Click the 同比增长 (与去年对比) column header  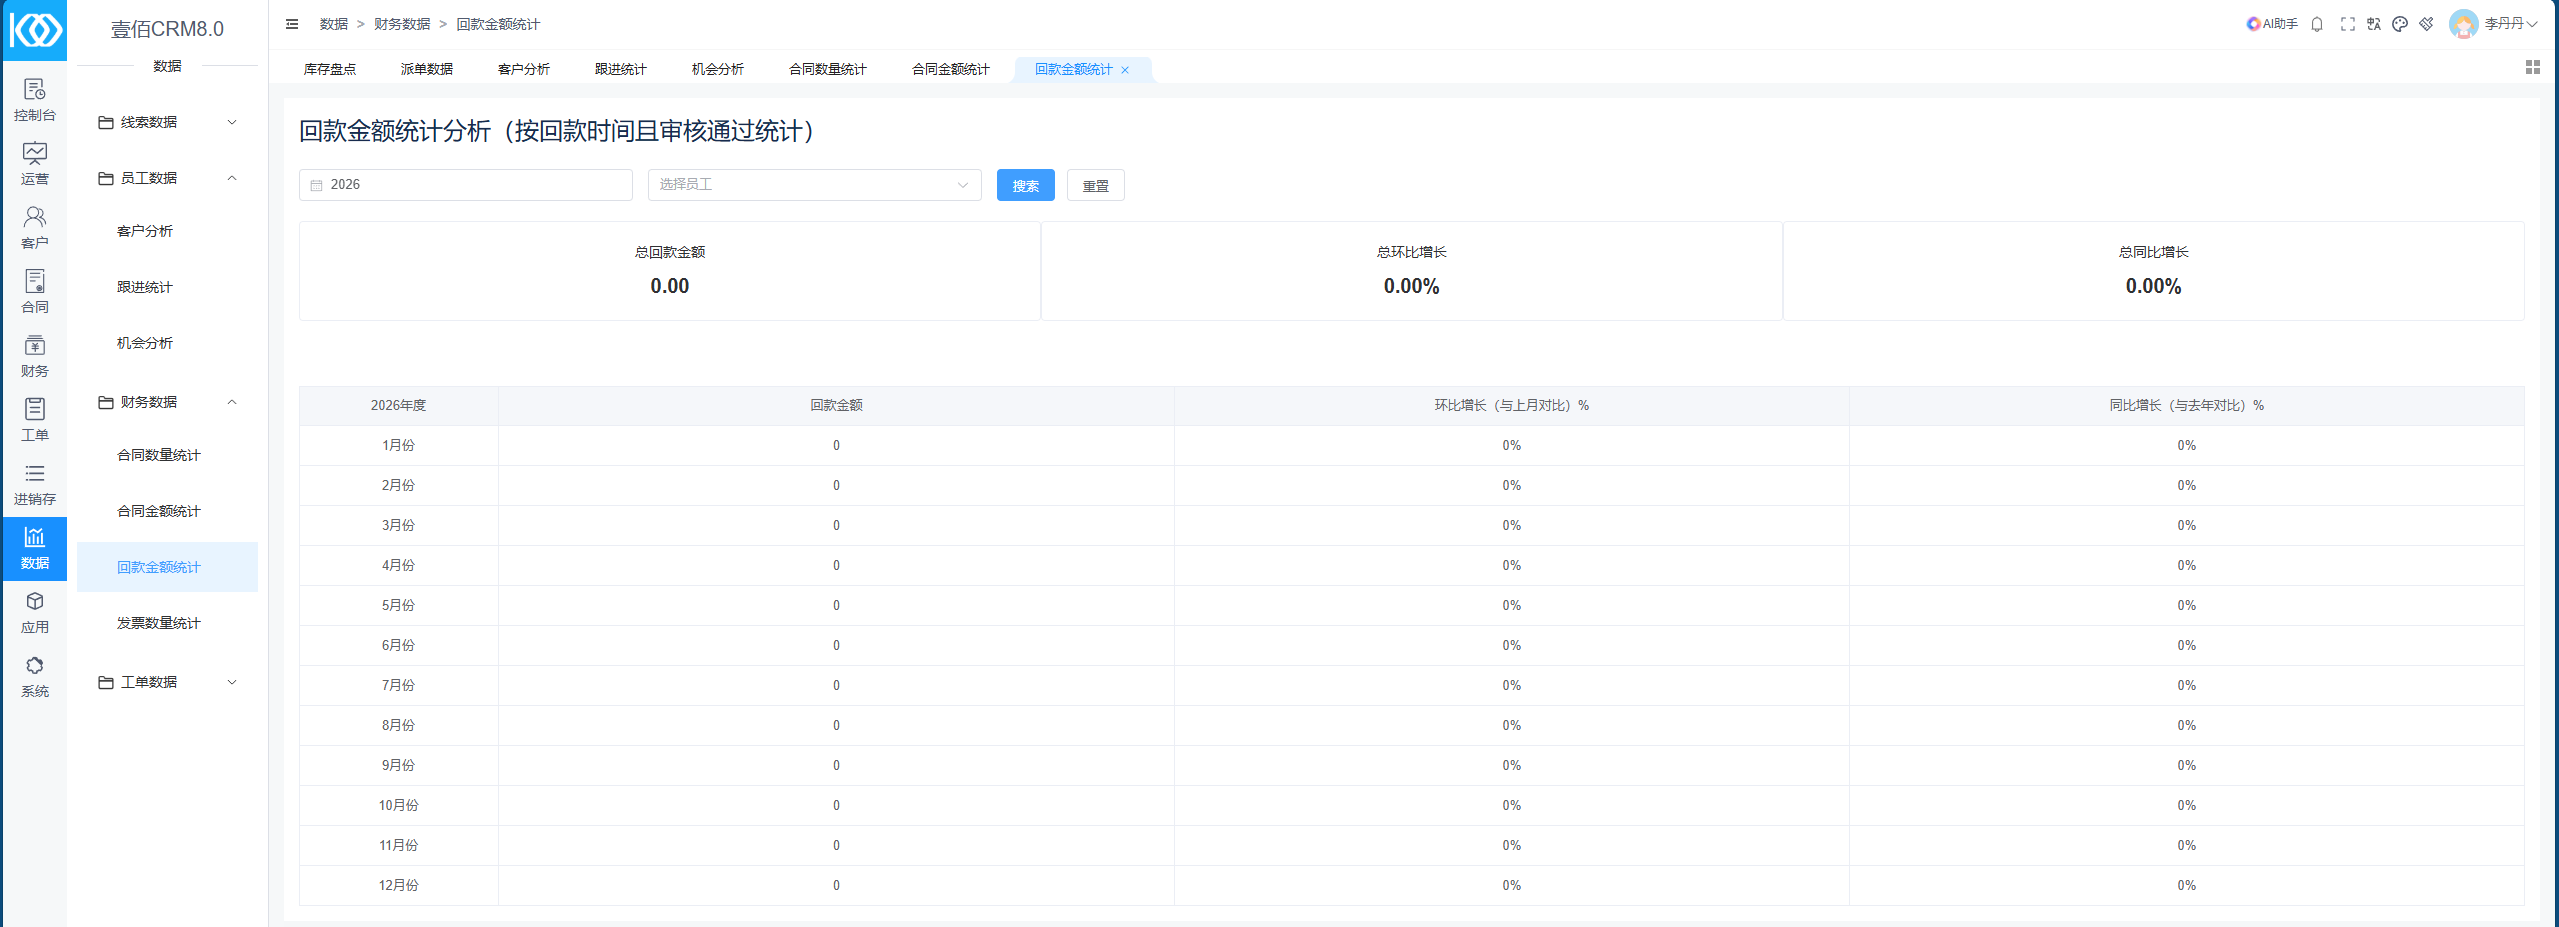[2186, 405]
